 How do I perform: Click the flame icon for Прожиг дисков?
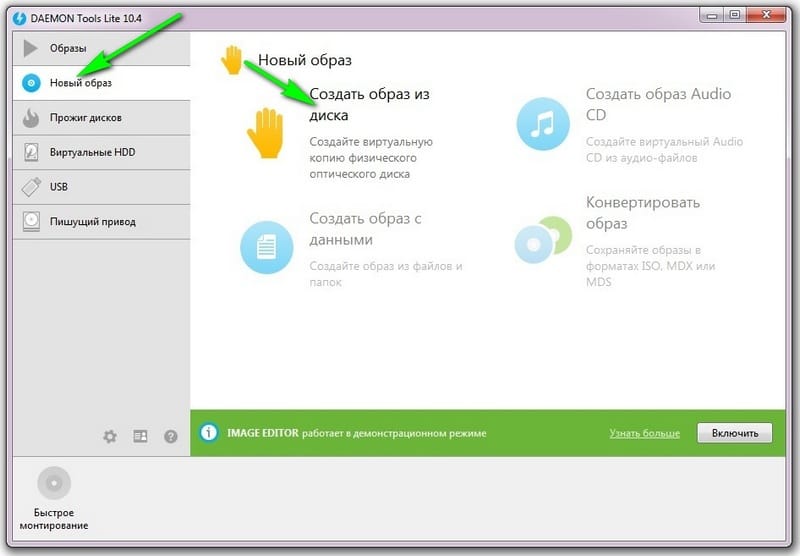[31, 118]
